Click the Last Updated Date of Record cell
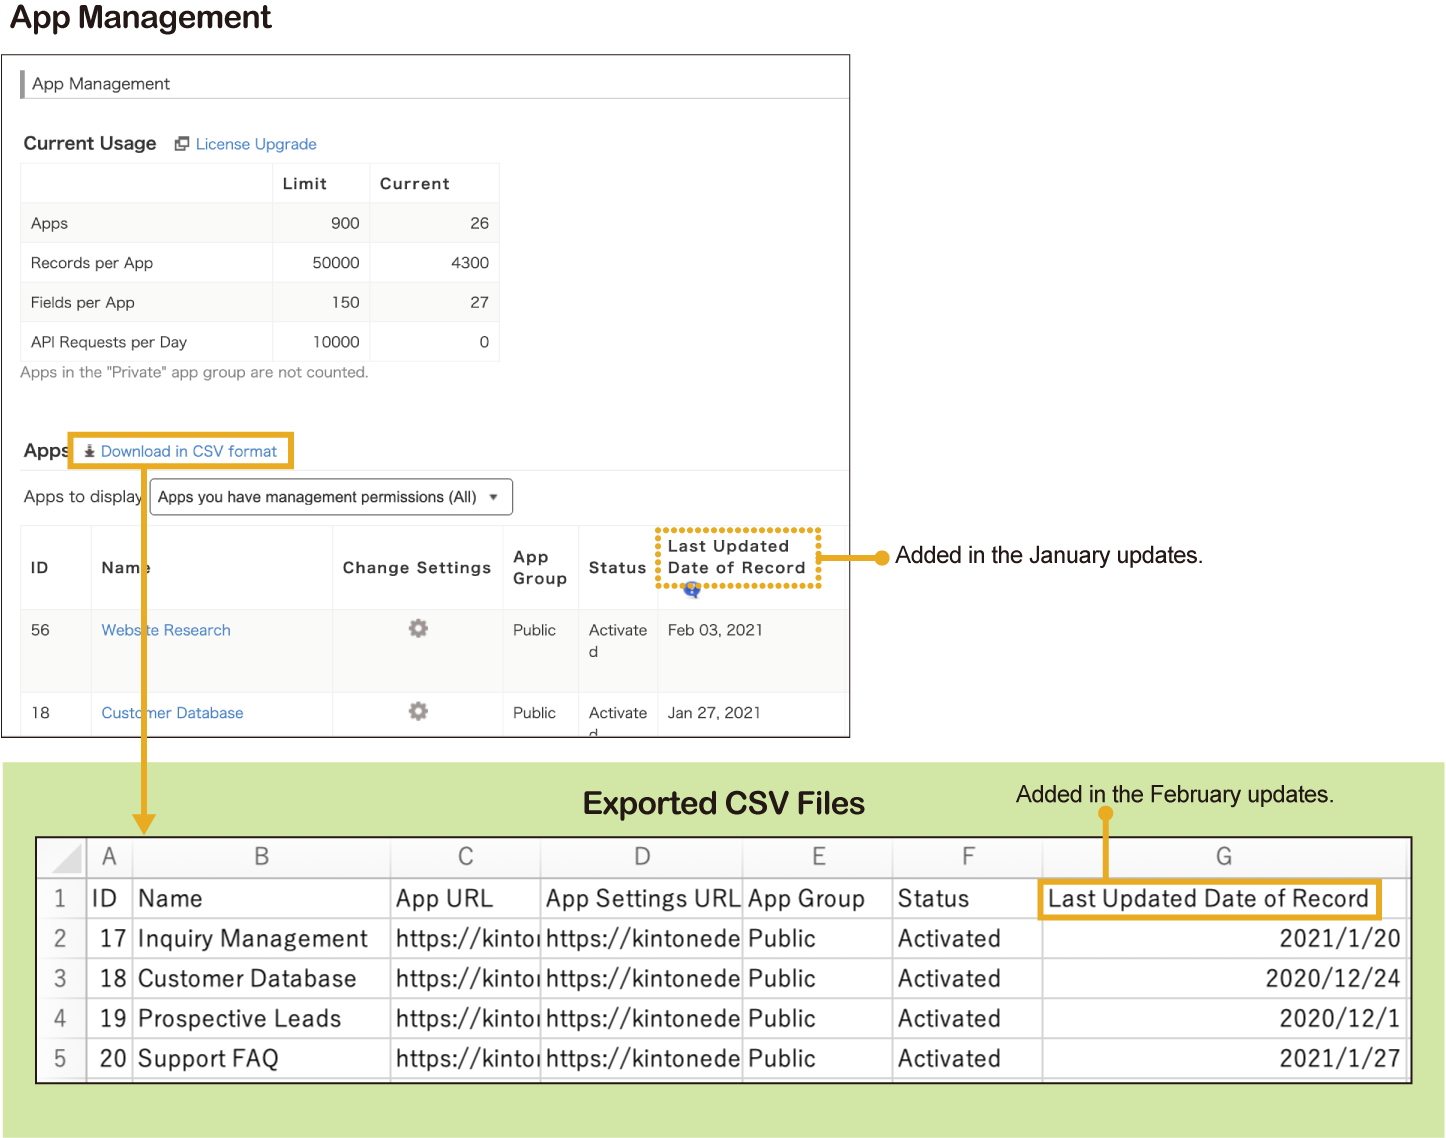Screen dimensions: 1446x1138 point(1208,898)
